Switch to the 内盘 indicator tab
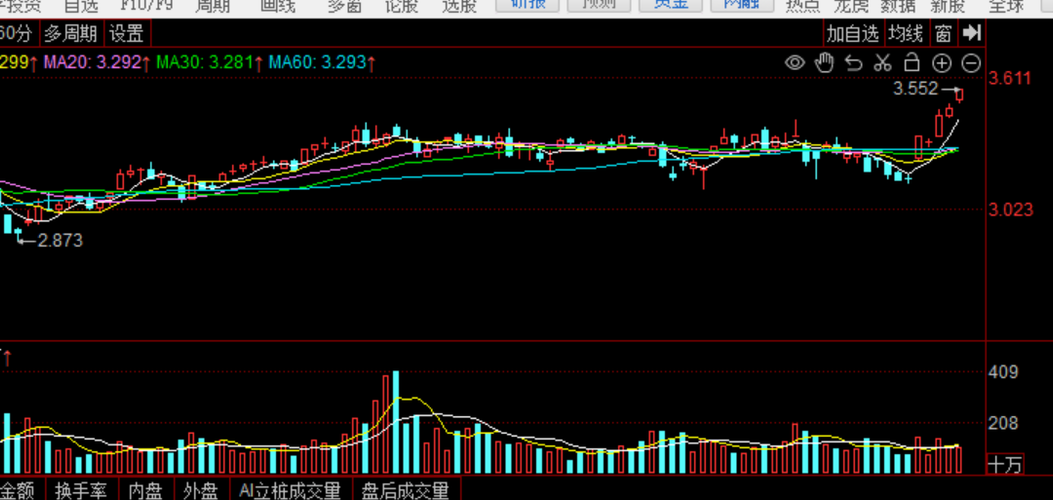Image resolution: width=1053 pixels, height=500 pixels. pos(145,491)
